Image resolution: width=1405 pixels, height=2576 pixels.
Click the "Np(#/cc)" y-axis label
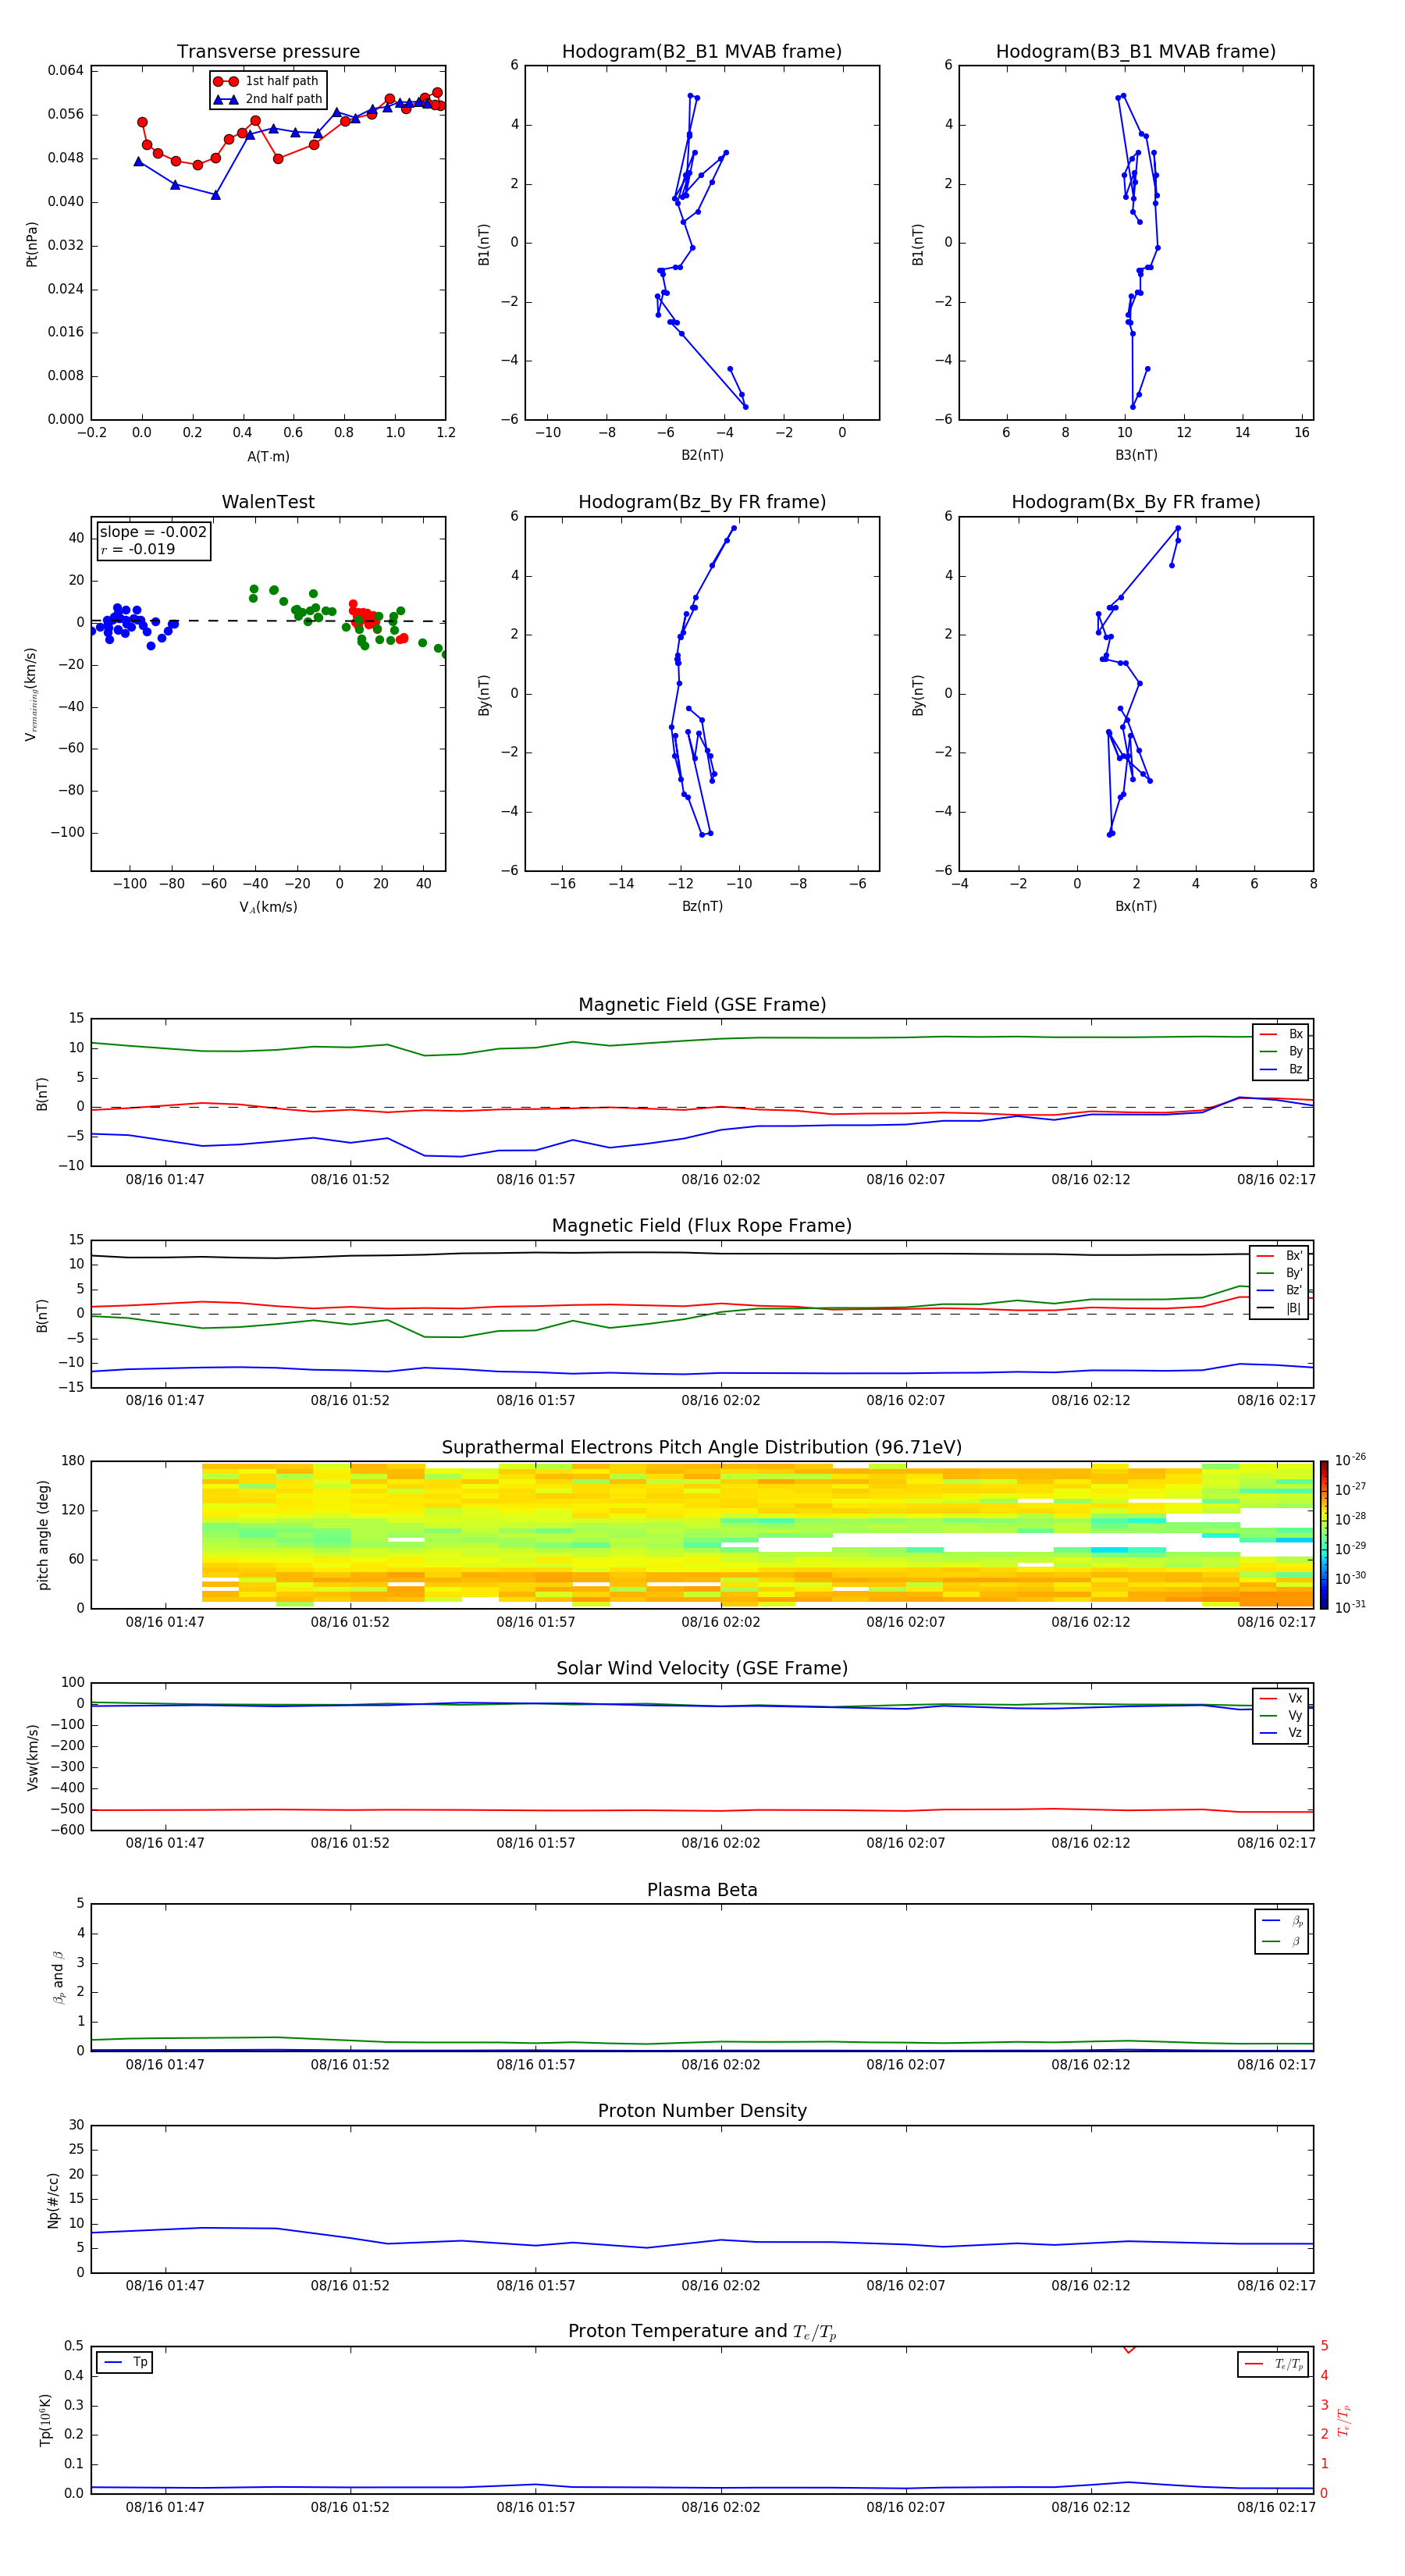coord(53,2200)
